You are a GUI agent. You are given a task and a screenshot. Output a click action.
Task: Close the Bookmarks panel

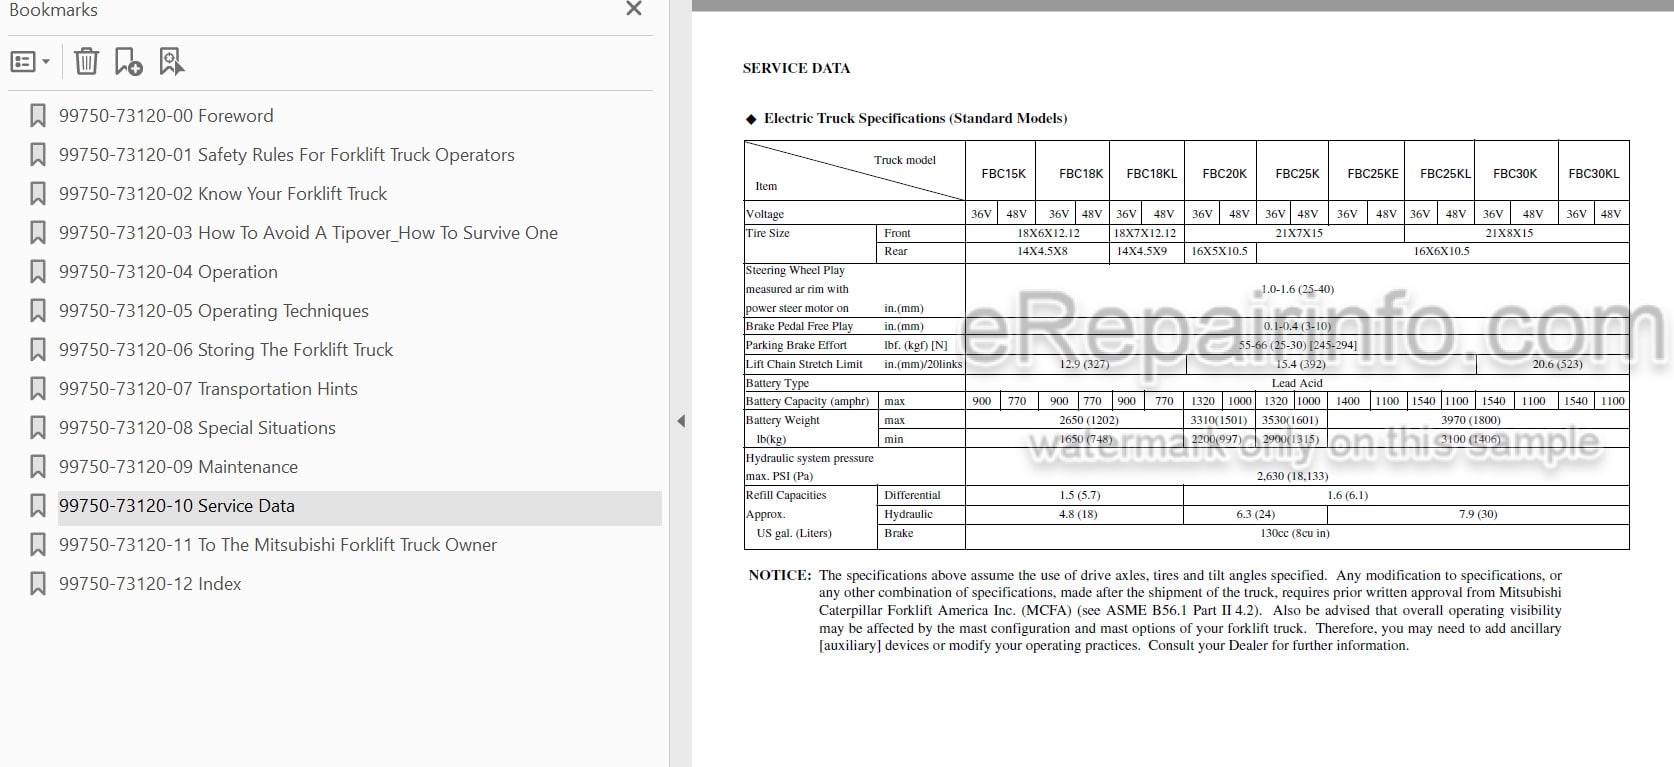click(633, 9)
